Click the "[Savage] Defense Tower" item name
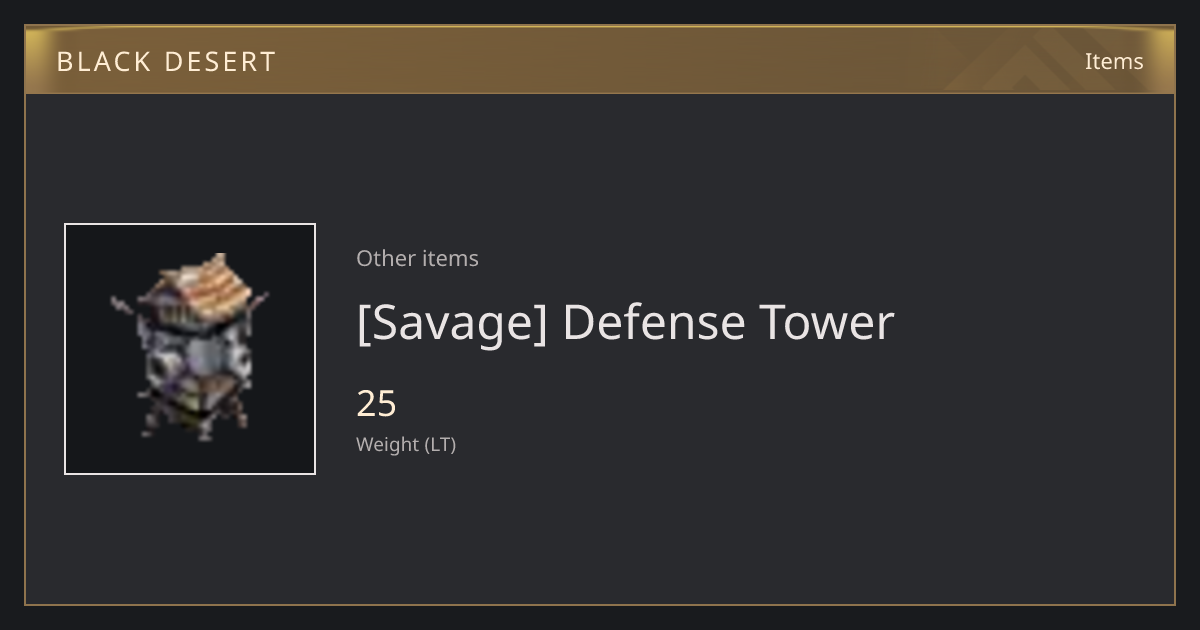The width and height of the screenshot is (1200, 630). click(625, 323)
